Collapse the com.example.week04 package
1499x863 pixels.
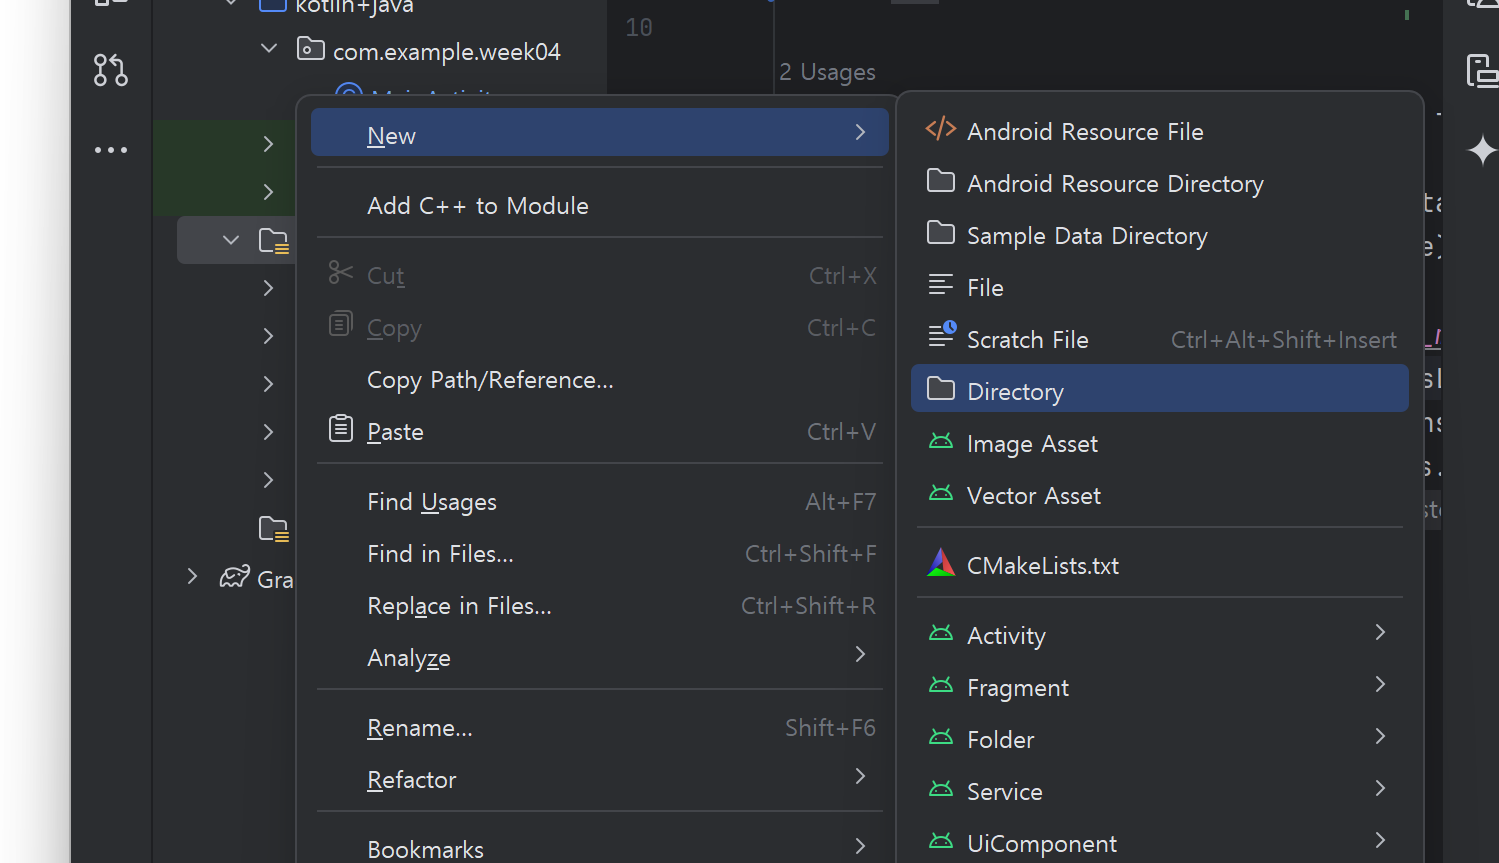pyautogui.click(x=268, y=48)
